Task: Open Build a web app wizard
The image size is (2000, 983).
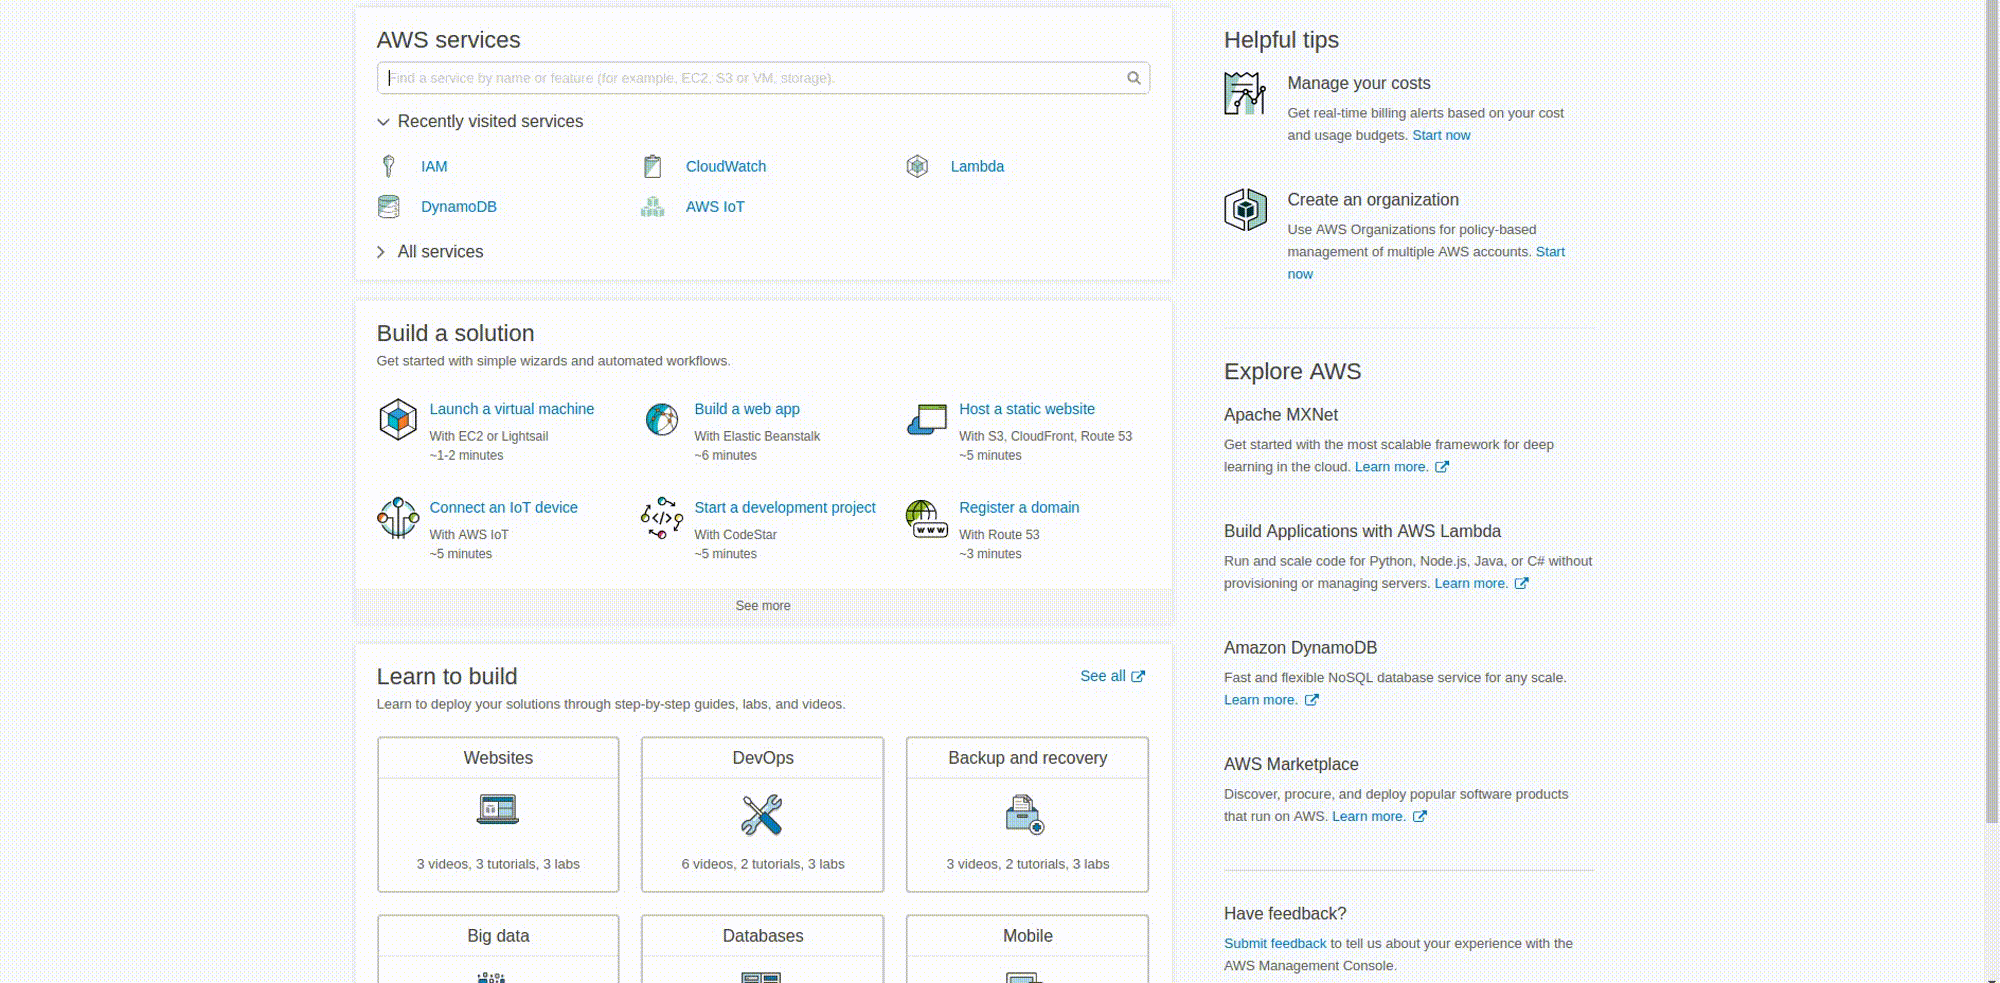Action: 747,409
